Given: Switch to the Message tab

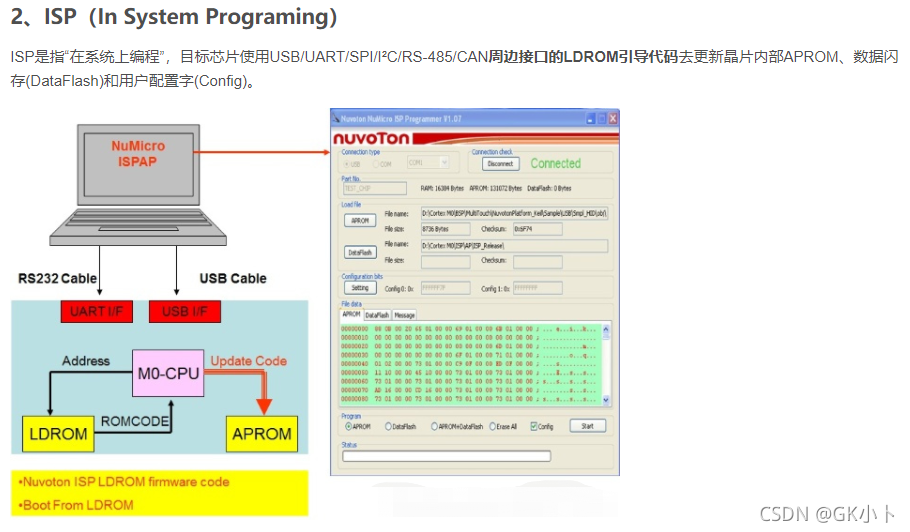Looking at the screenshot, I should (405, 315).
